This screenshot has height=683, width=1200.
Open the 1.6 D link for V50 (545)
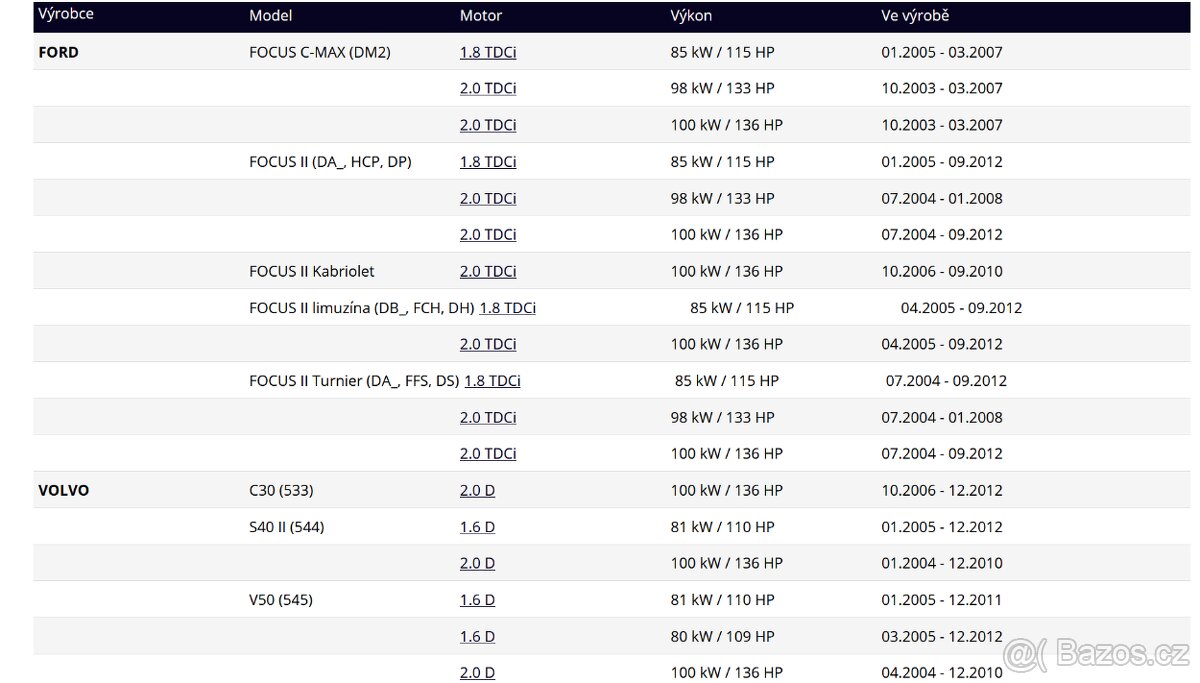click(477, 600)
